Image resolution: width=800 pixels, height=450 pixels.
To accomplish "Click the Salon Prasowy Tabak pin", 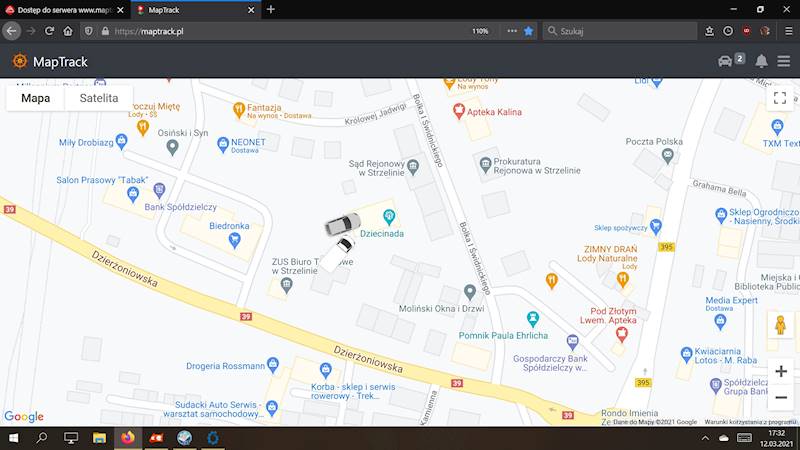I will tap(133, 194).
